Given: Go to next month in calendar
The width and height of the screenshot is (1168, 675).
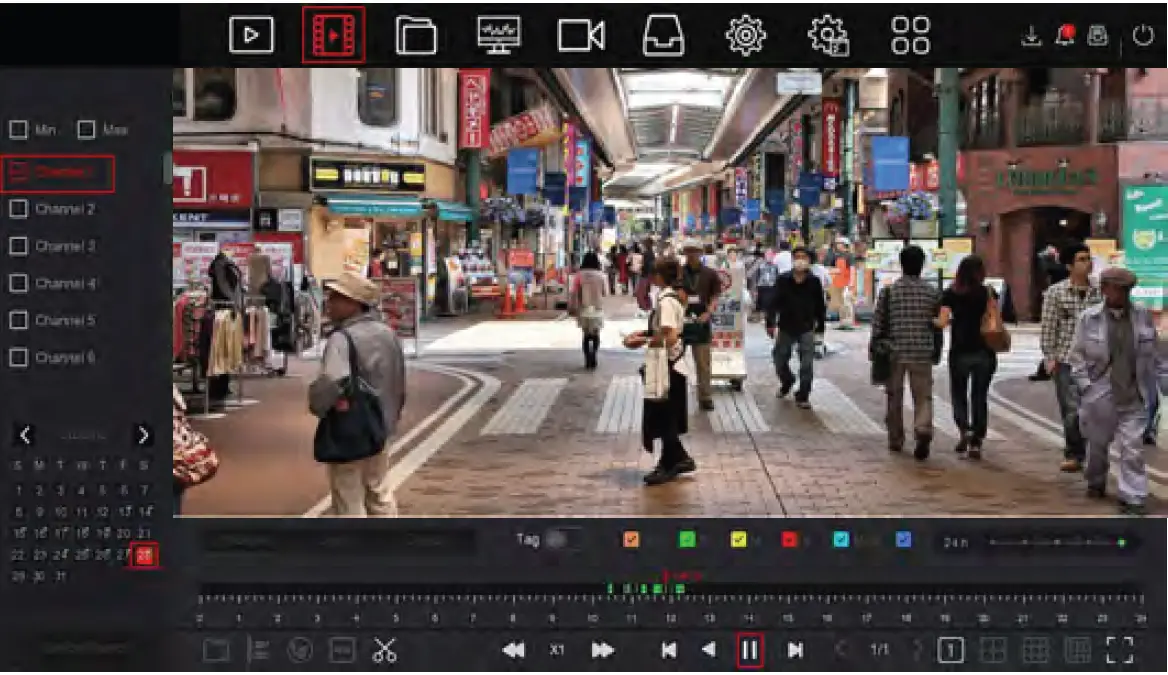Looking at the screenshot, I should (144, 435).
